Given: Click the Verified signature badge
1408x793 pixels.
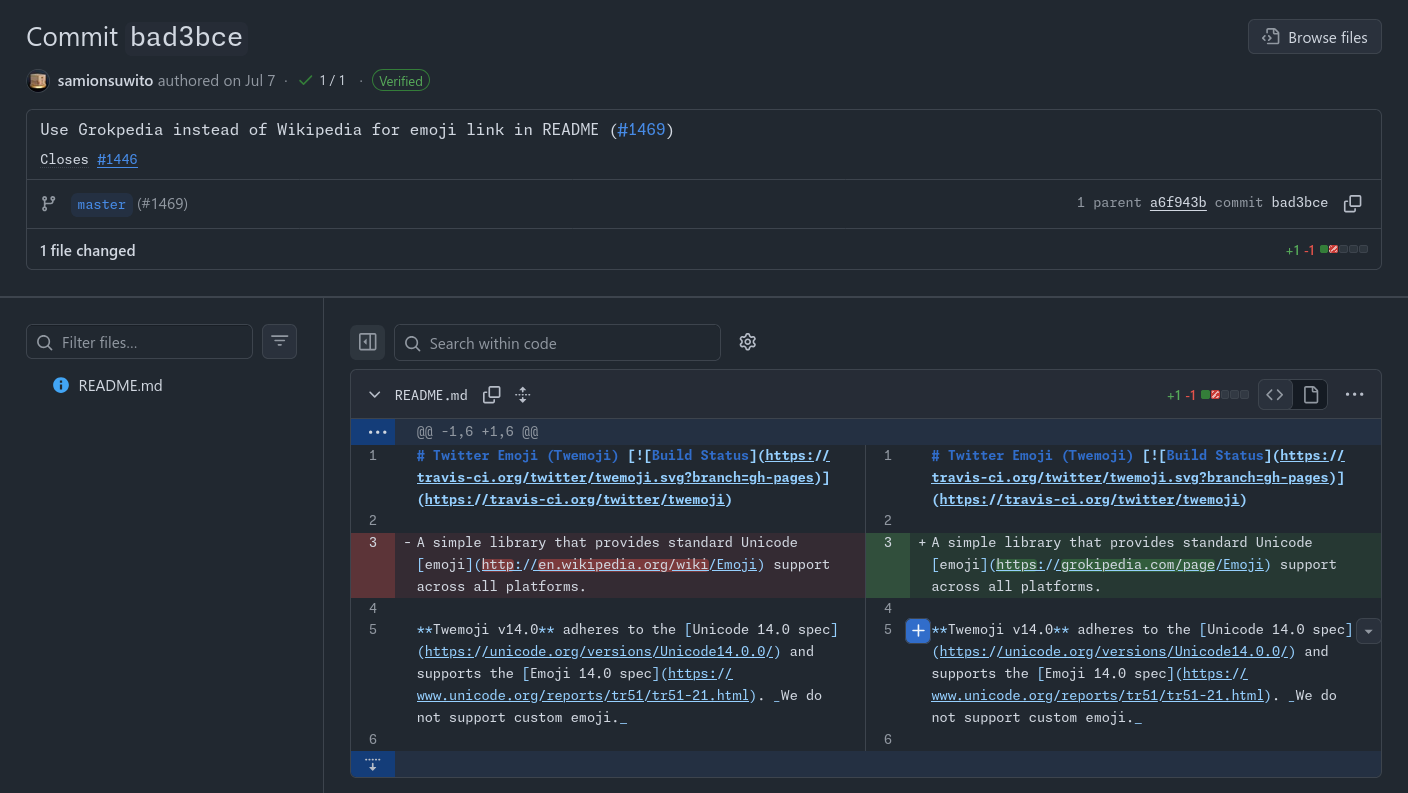Looking at the screenshot, I should point(401,81).
